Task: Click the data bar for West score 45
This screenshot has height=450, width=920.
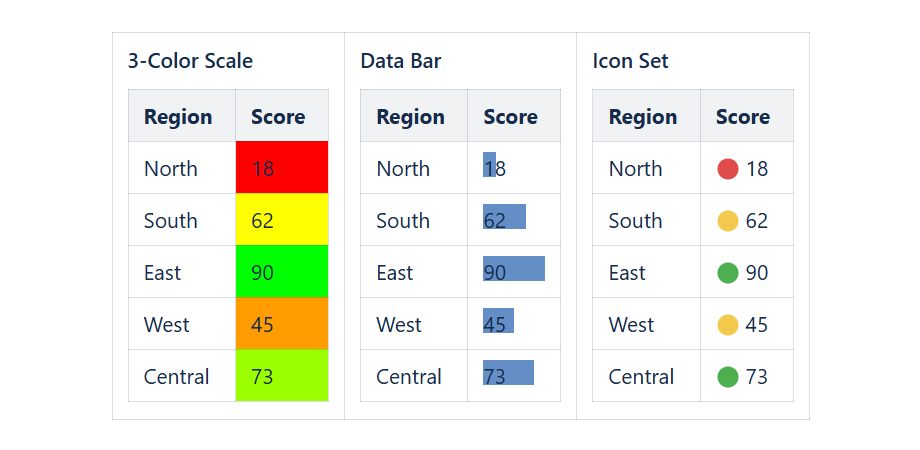Action: point(498,320)
